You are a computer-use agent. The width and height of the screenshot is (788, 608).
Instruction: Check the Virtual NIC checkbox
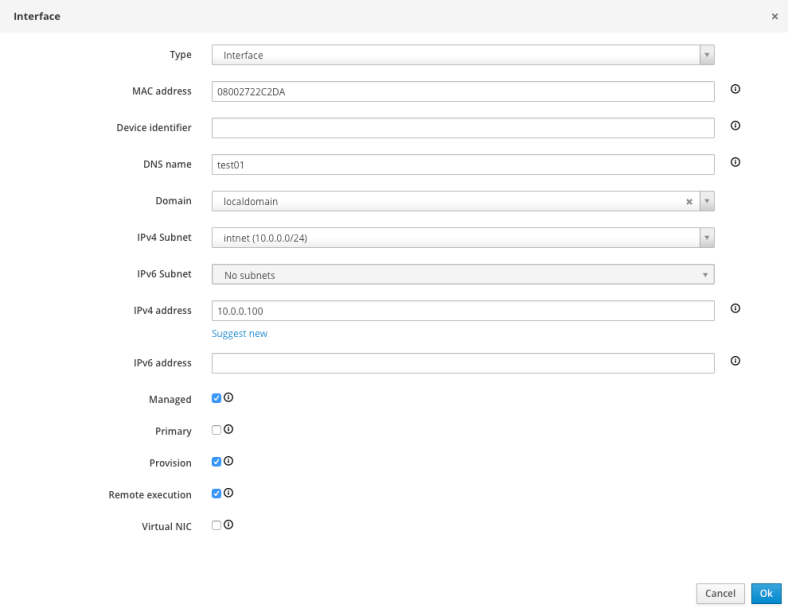216,525
